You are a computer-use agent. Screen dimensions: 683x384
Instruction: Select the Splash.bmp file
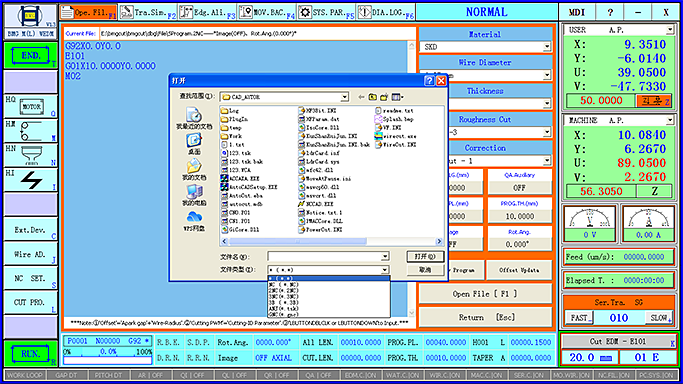click(x=394, y=119)
